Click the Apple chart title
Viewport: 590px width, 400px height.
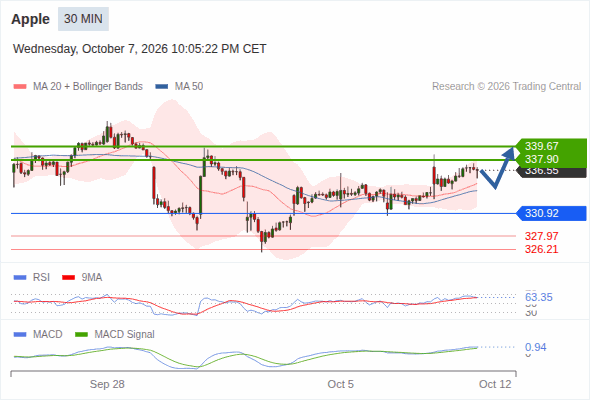(30, 19)
